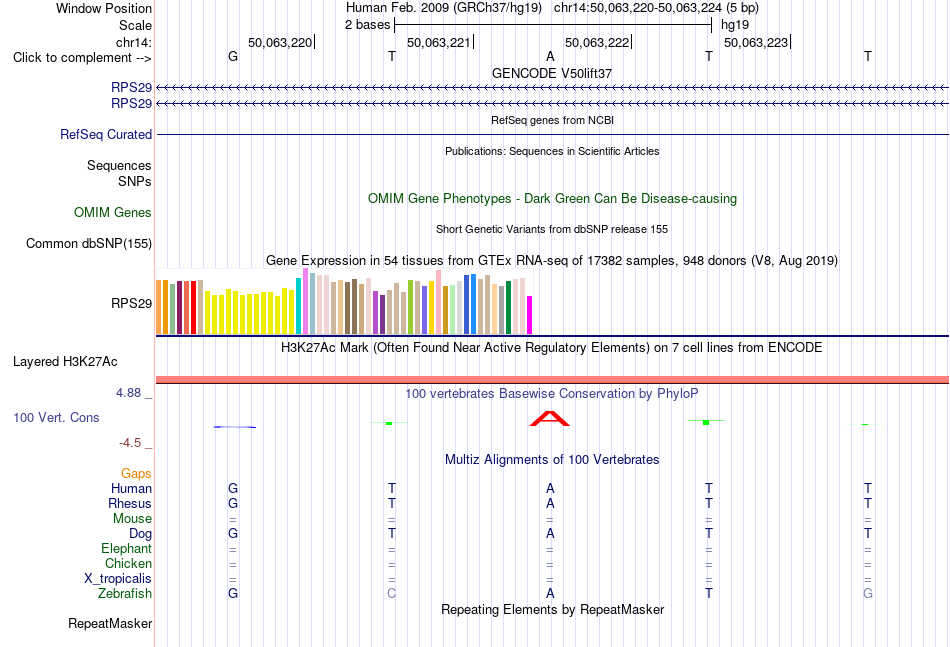
Task: Click the upper RPS29 GENCODE track label
Action: pyautogui.click(x=131, y=87)
